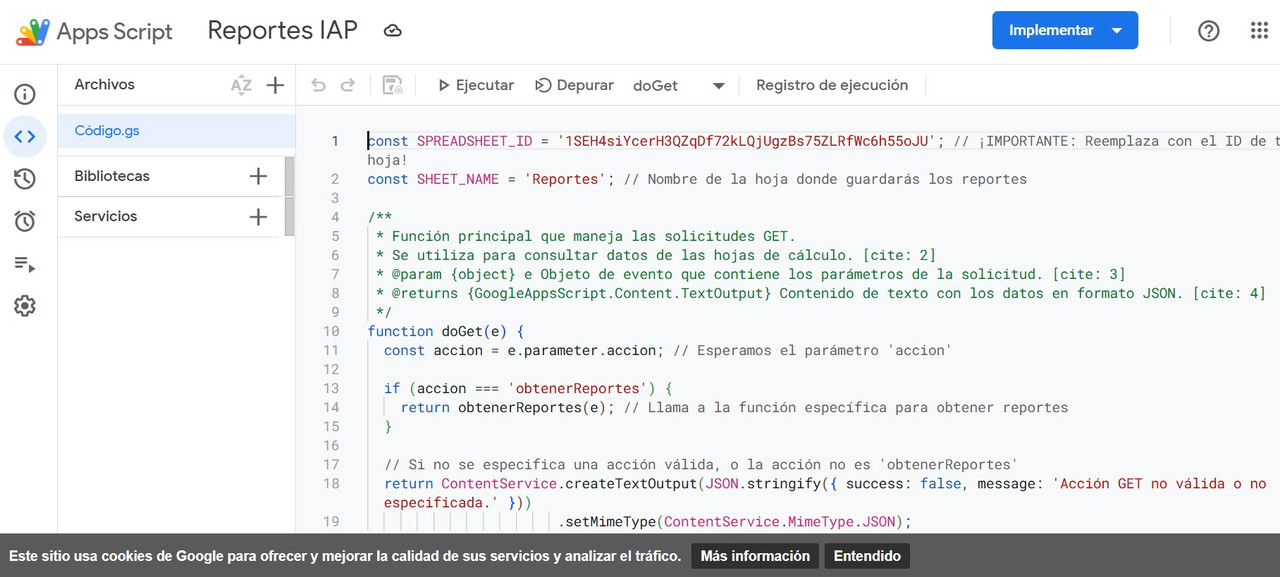Click the undo arrow in toolbar
1280x577 pixels.
point(318,85)
